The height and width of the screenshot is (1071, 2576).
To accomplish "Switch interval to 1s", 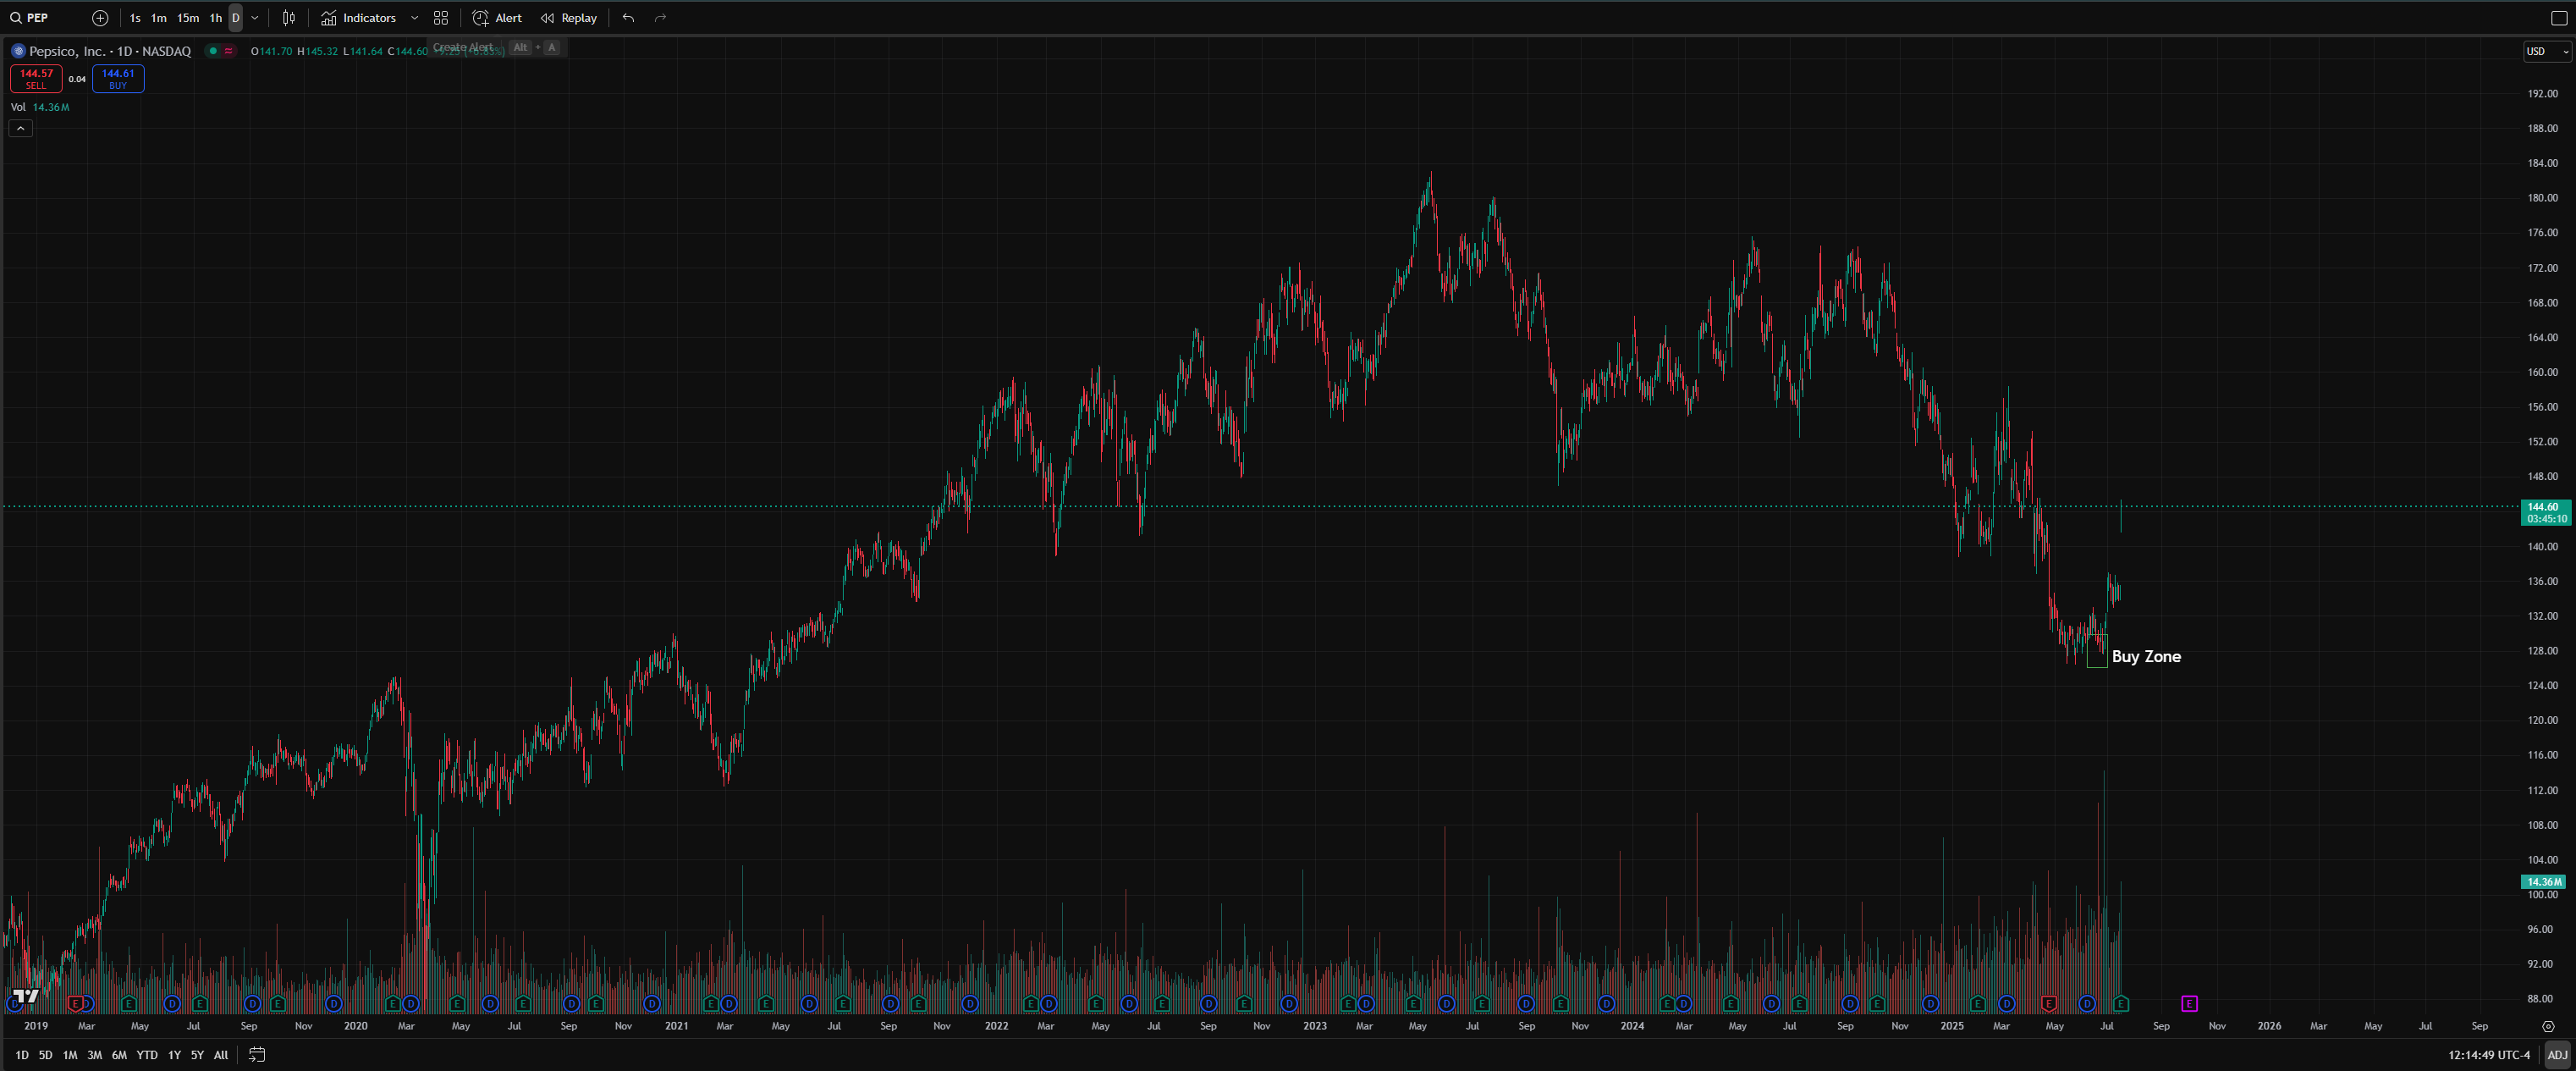I will click(x=135, y=18).
